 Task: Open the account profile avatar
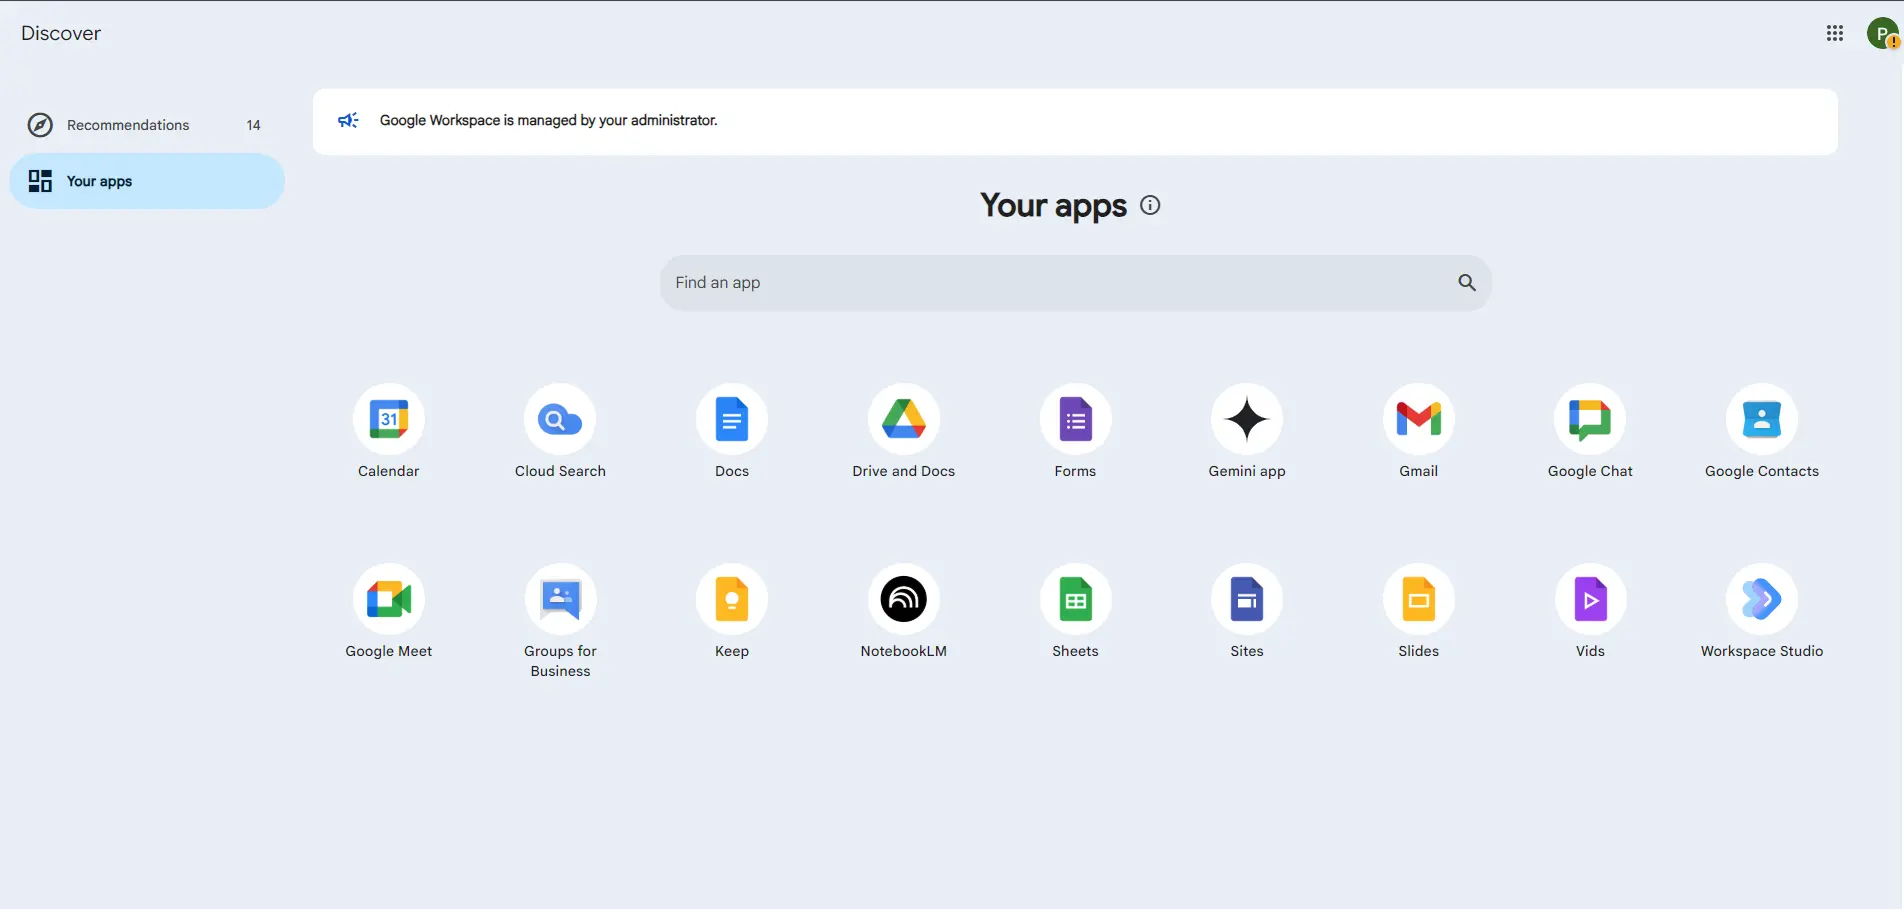pos(1883,33)
